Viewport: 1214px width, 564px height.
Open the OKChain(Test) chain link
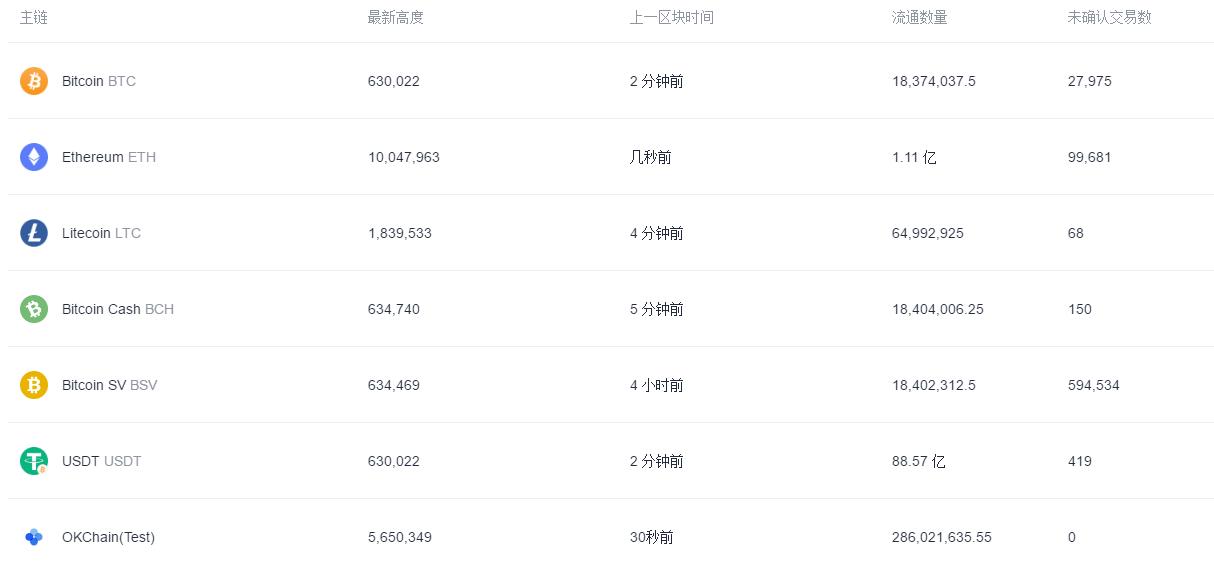[x=108, y=537]
